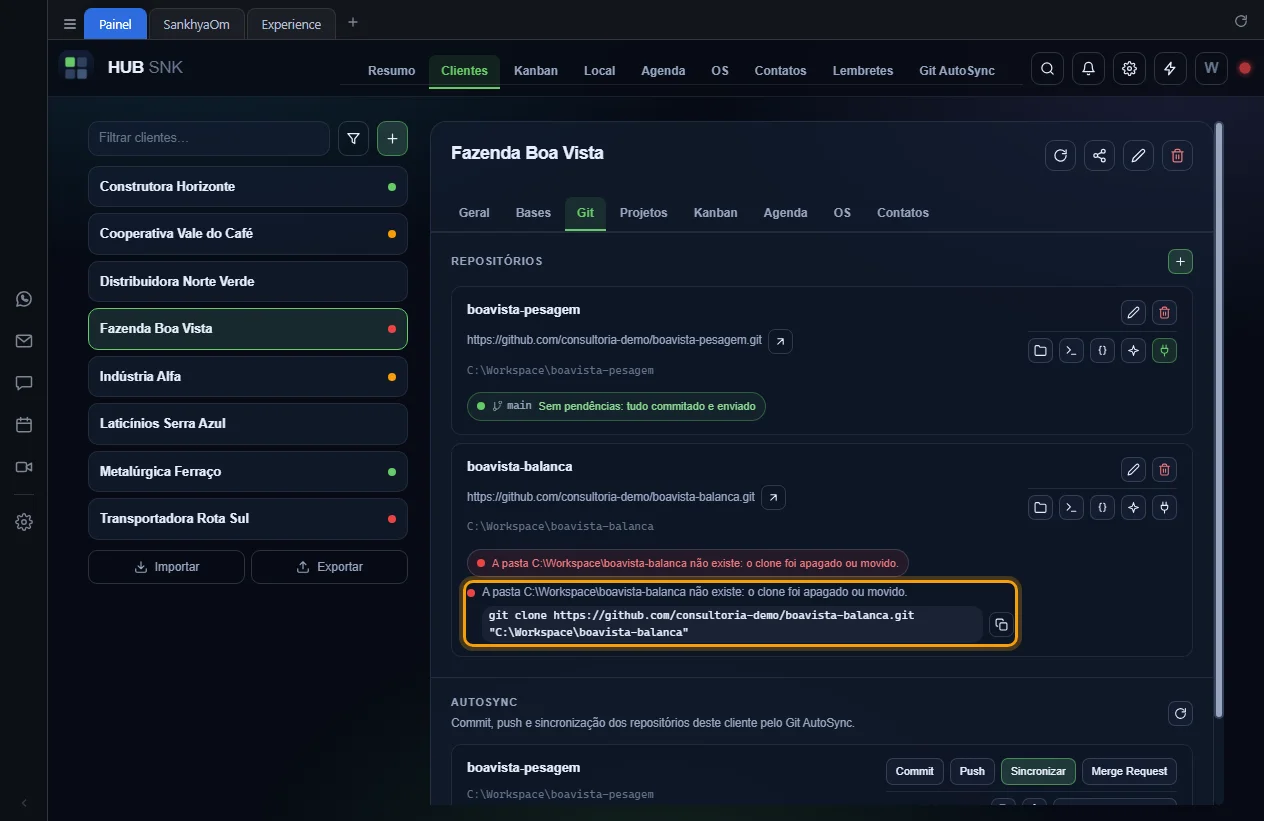1264x821 pixels.
Task: Open the video camera icon in sidebar
Action: 24,467
